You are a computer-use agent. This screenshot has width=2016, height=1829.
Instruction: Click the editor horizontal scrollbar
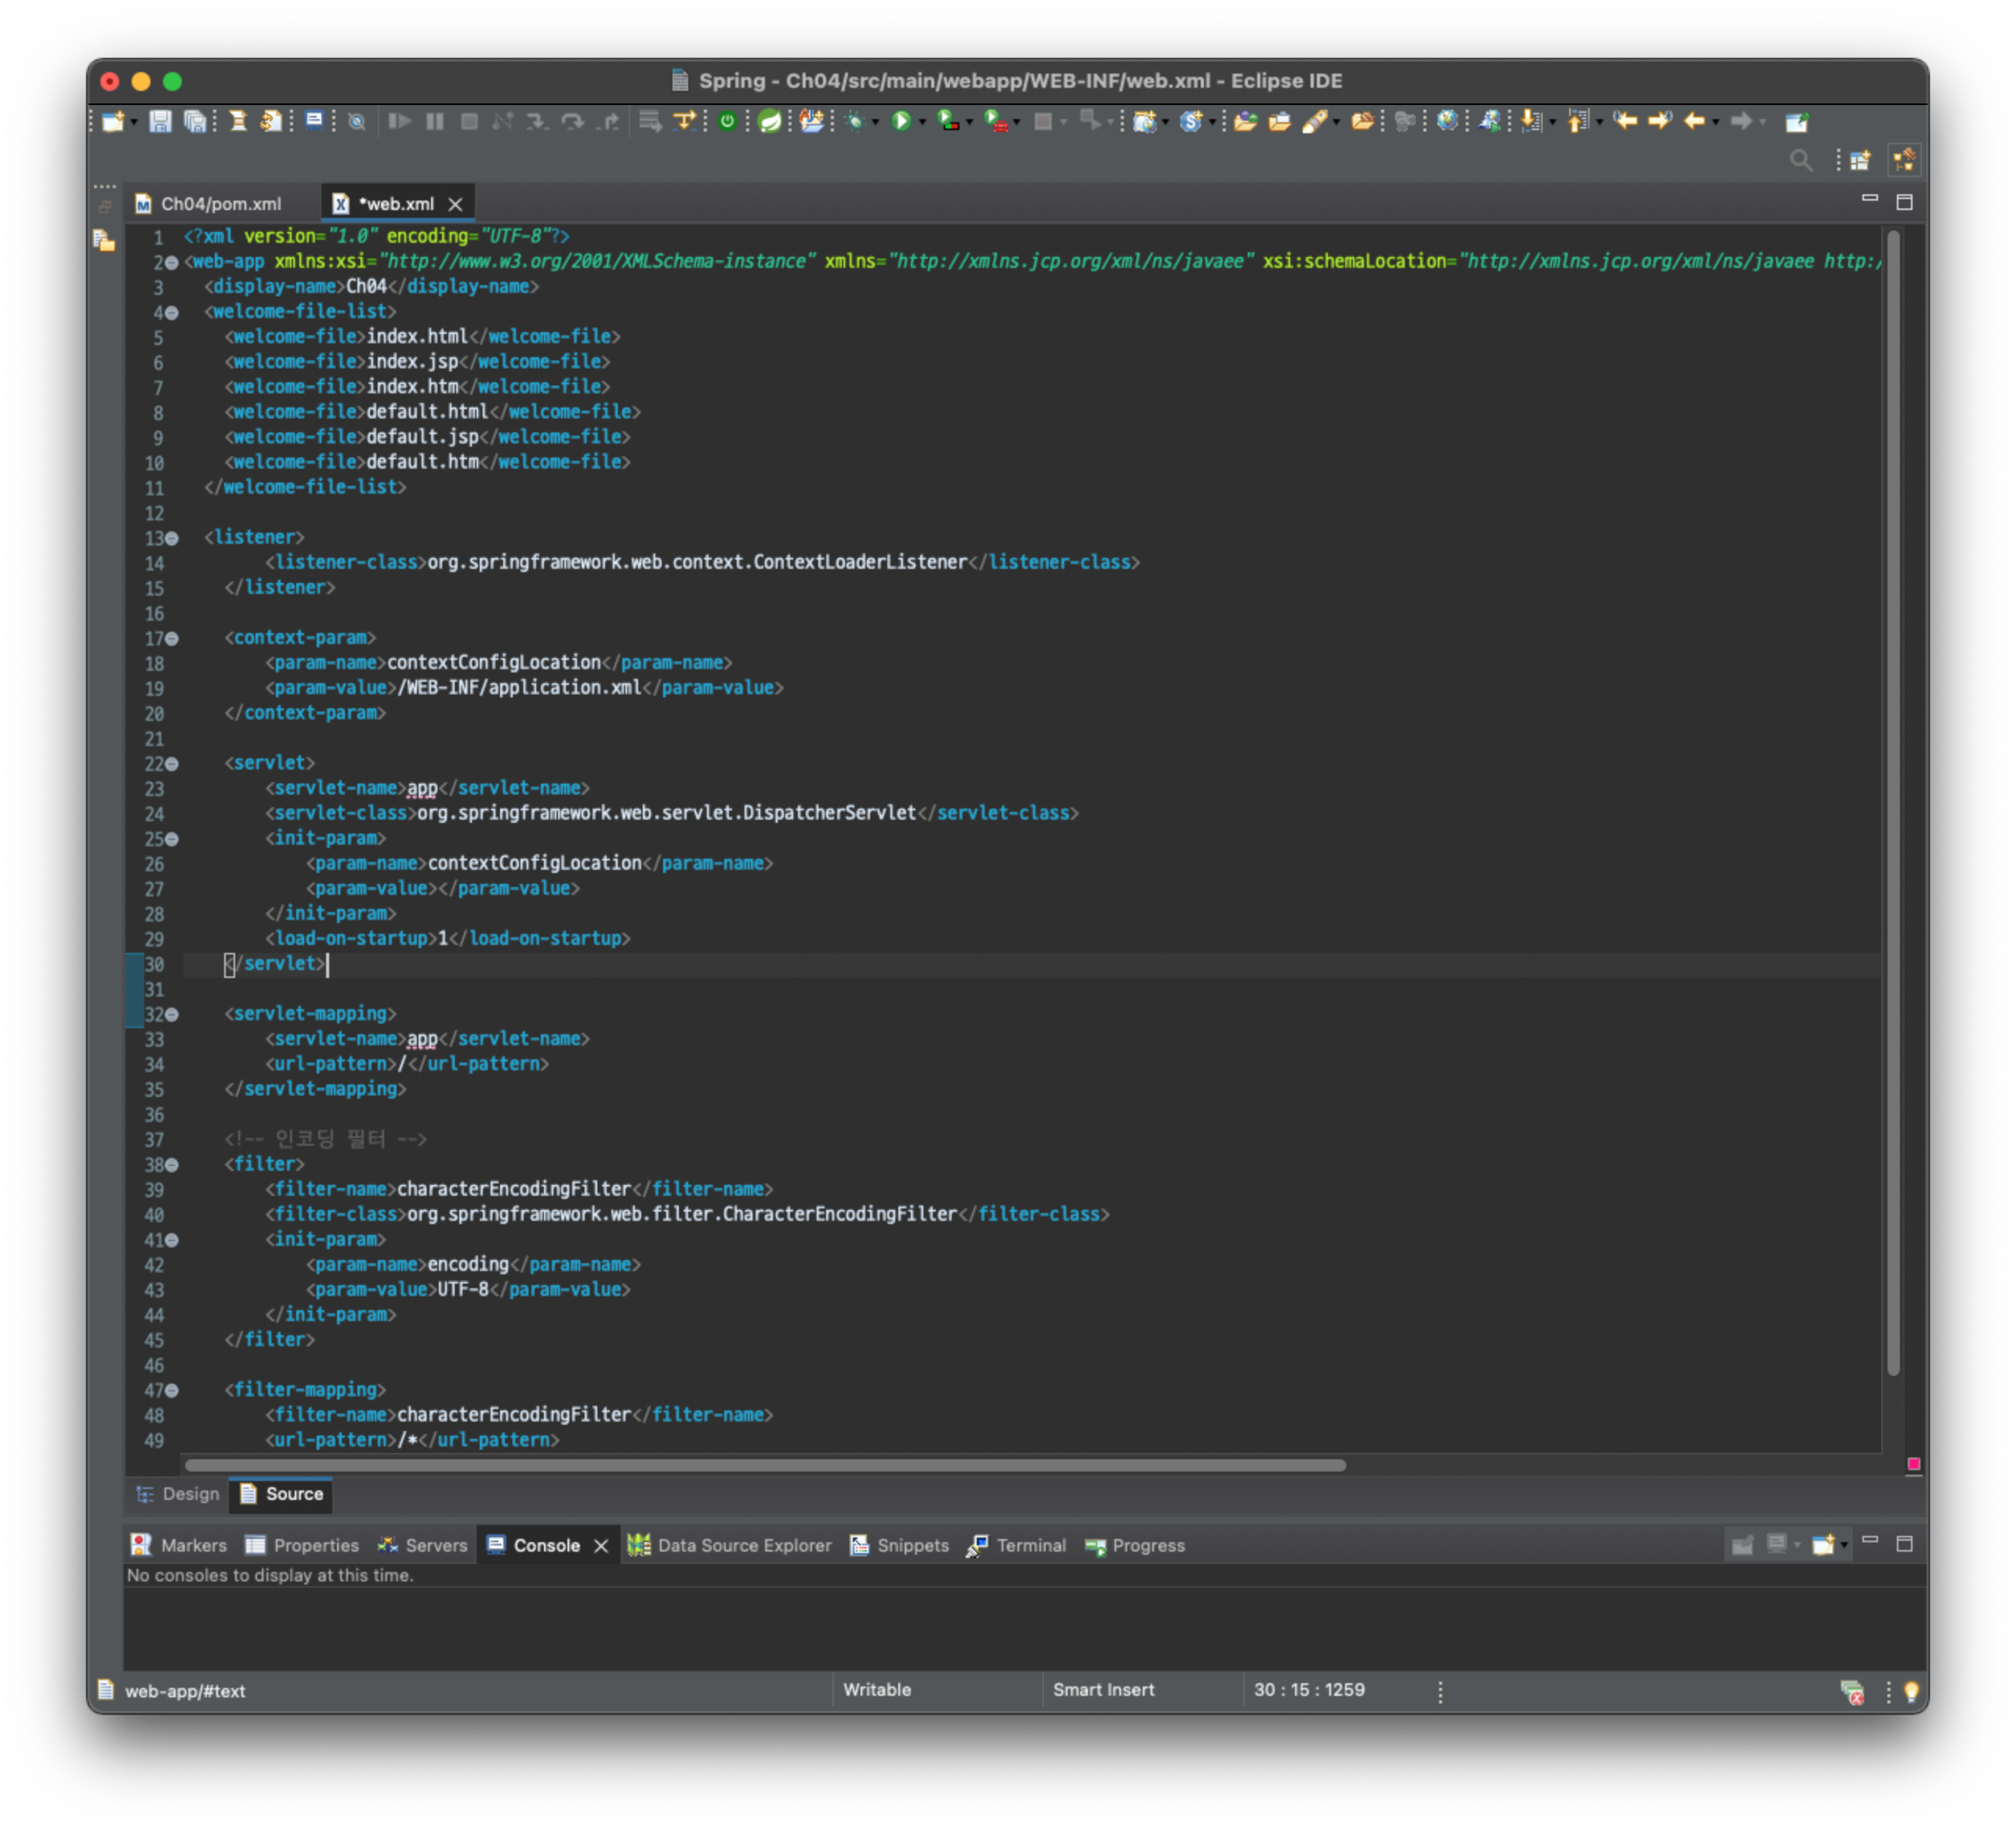[x=765, y=1465]
